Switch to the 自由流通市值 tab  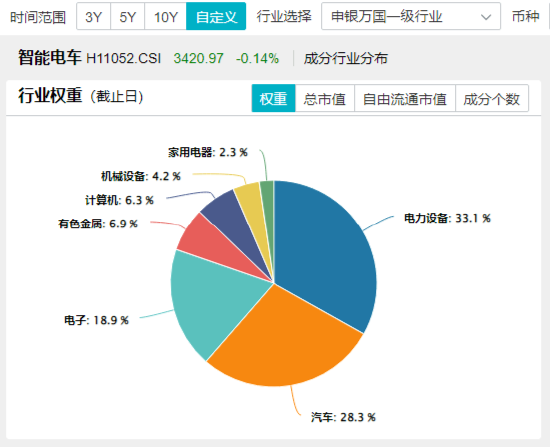[x=405, y=99]
